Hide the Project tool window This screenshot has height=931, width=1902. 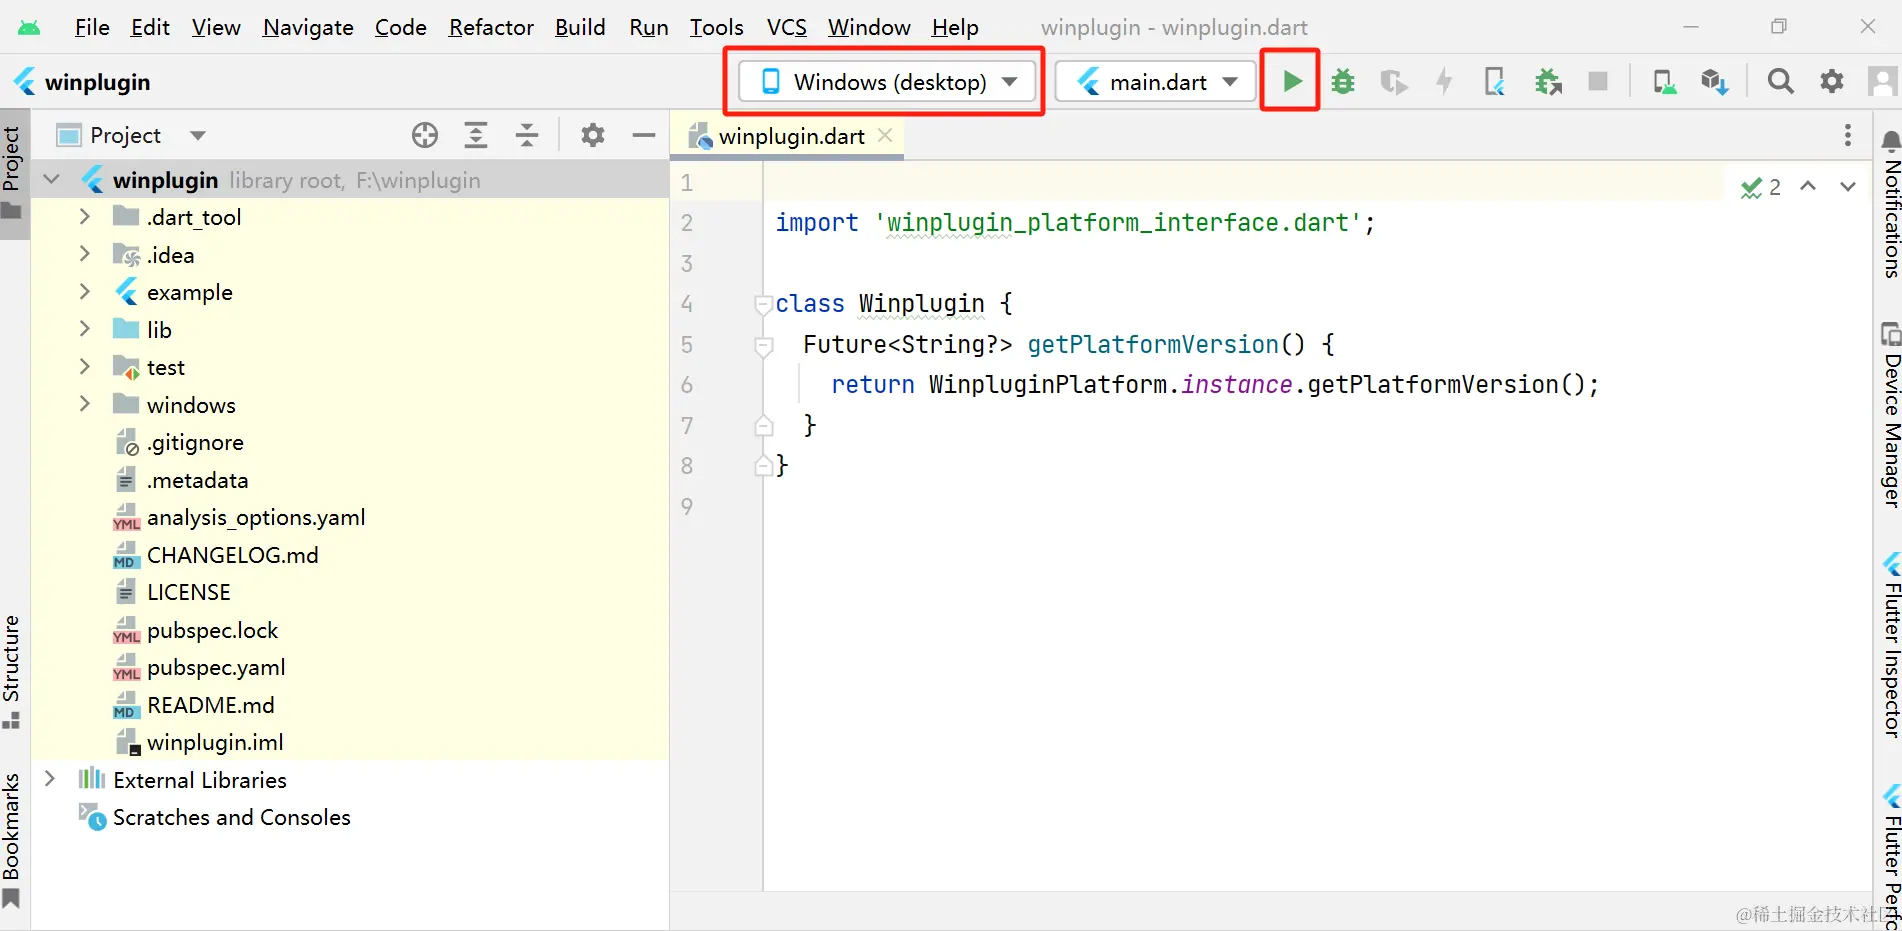[644, 135]
